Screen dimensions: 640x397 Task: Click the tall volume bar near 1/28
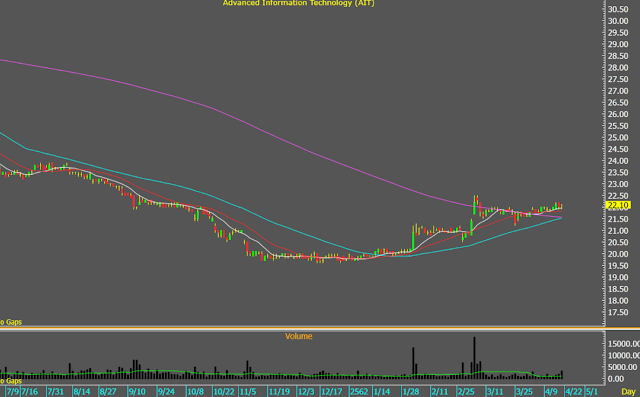tap(413, 363)
